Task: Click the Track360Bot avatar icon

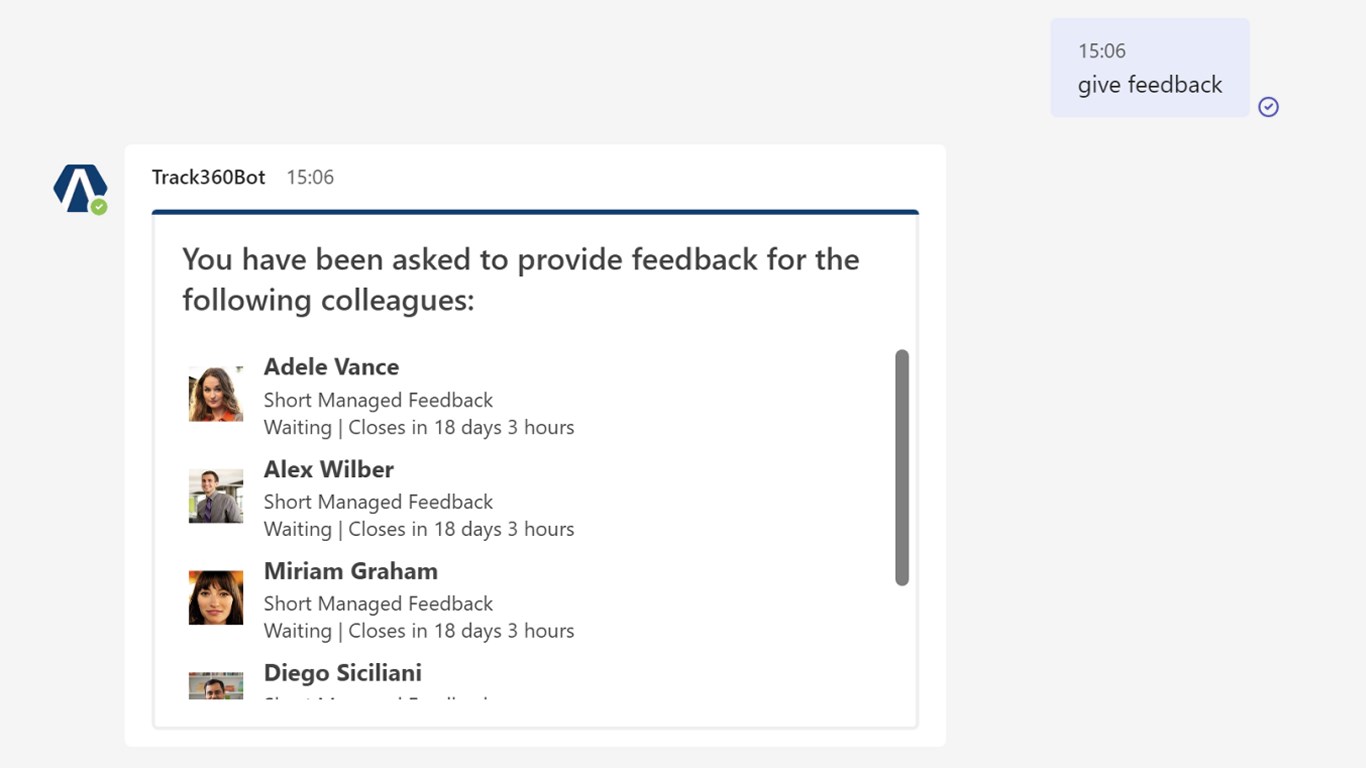Action: click(x=80, y=188)
